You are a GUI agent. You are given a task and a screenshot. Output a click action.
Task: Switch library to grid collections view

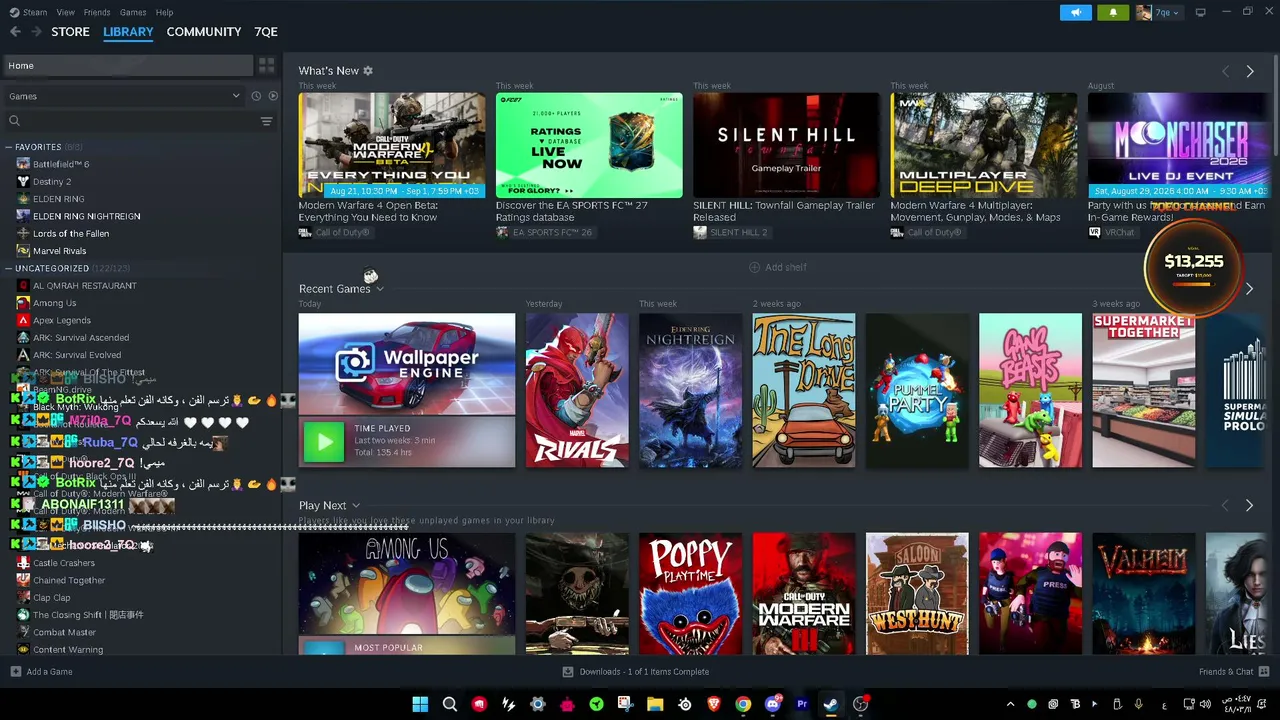point(266,66)
